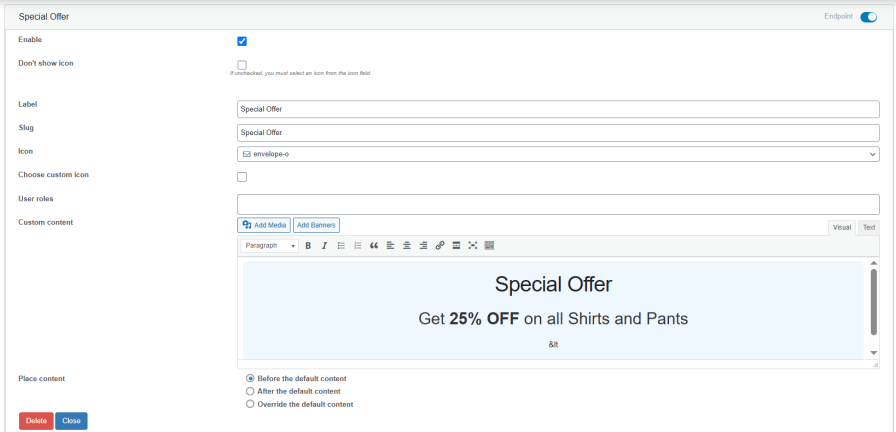Switch to the Visual editor tab
Image resolution: width=896 pixels, height=432 pixels.
(842, 227)
